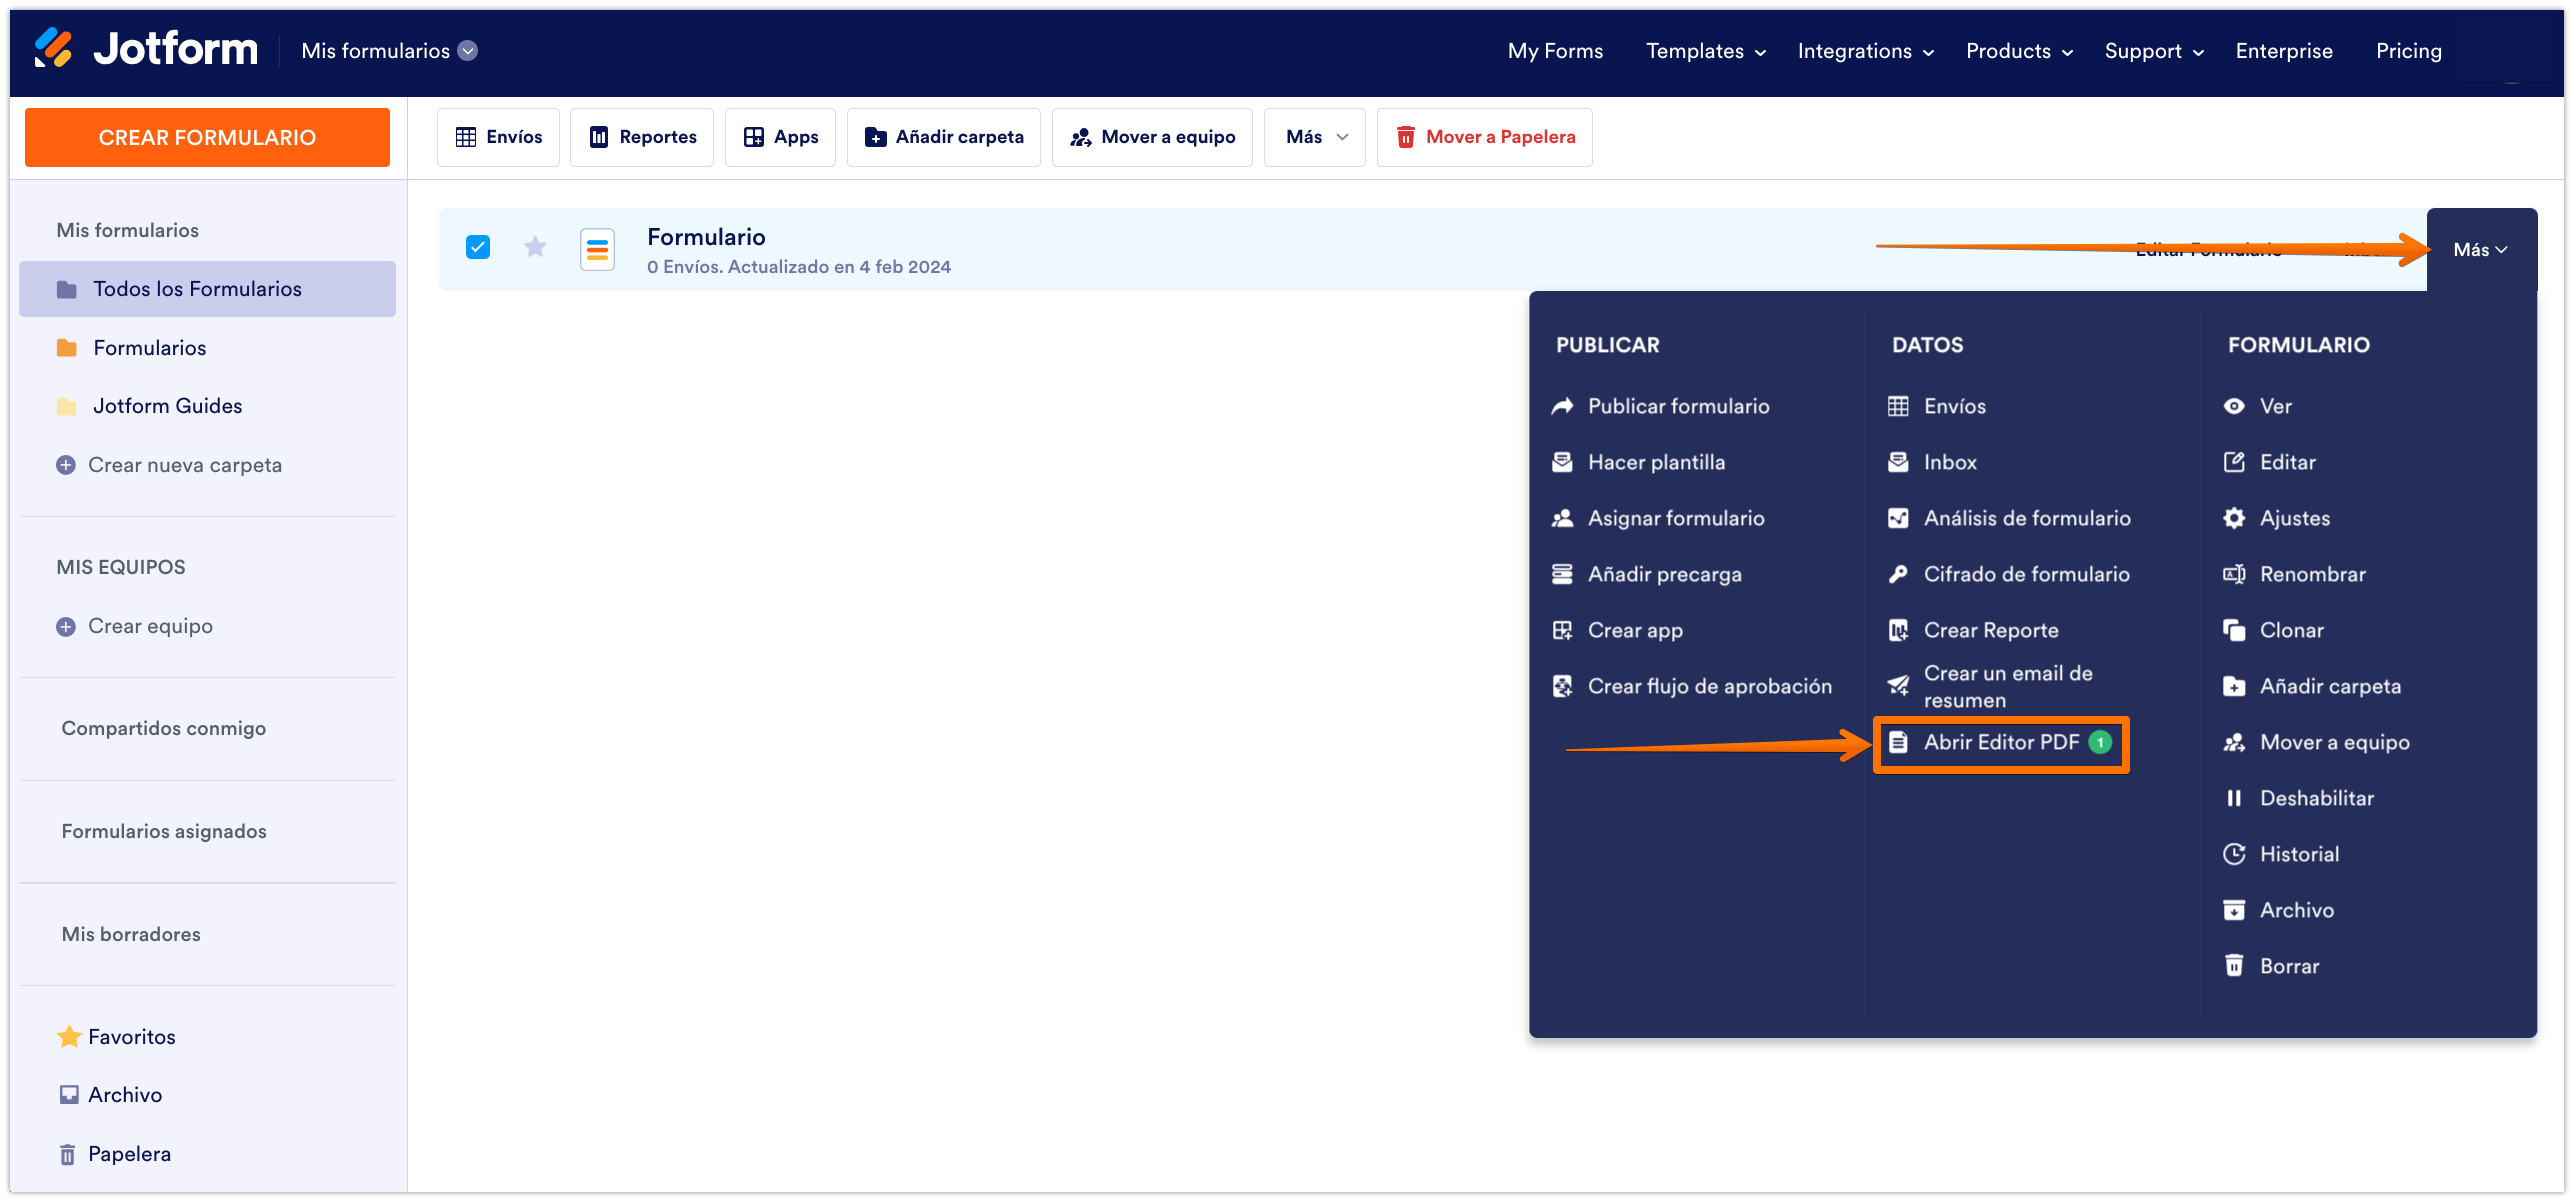Expand the Mis formularios header dropdown
The image size is (2574, 1202).
(x=467, y=51)
